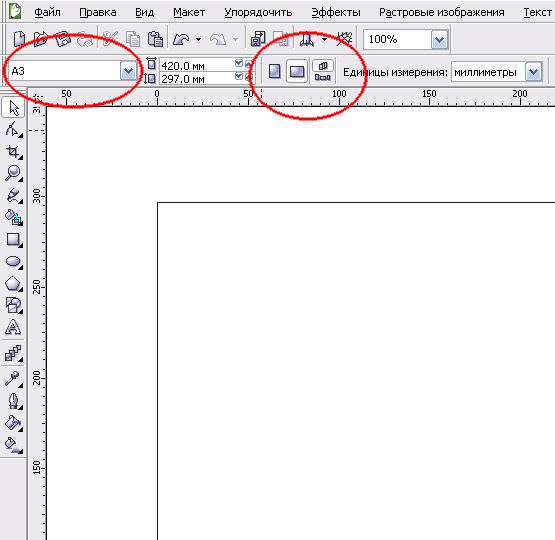The width and height of the screenshot is (555, 540).
Task: Open the миллиметры units dropdown
Action: (534, 72)
